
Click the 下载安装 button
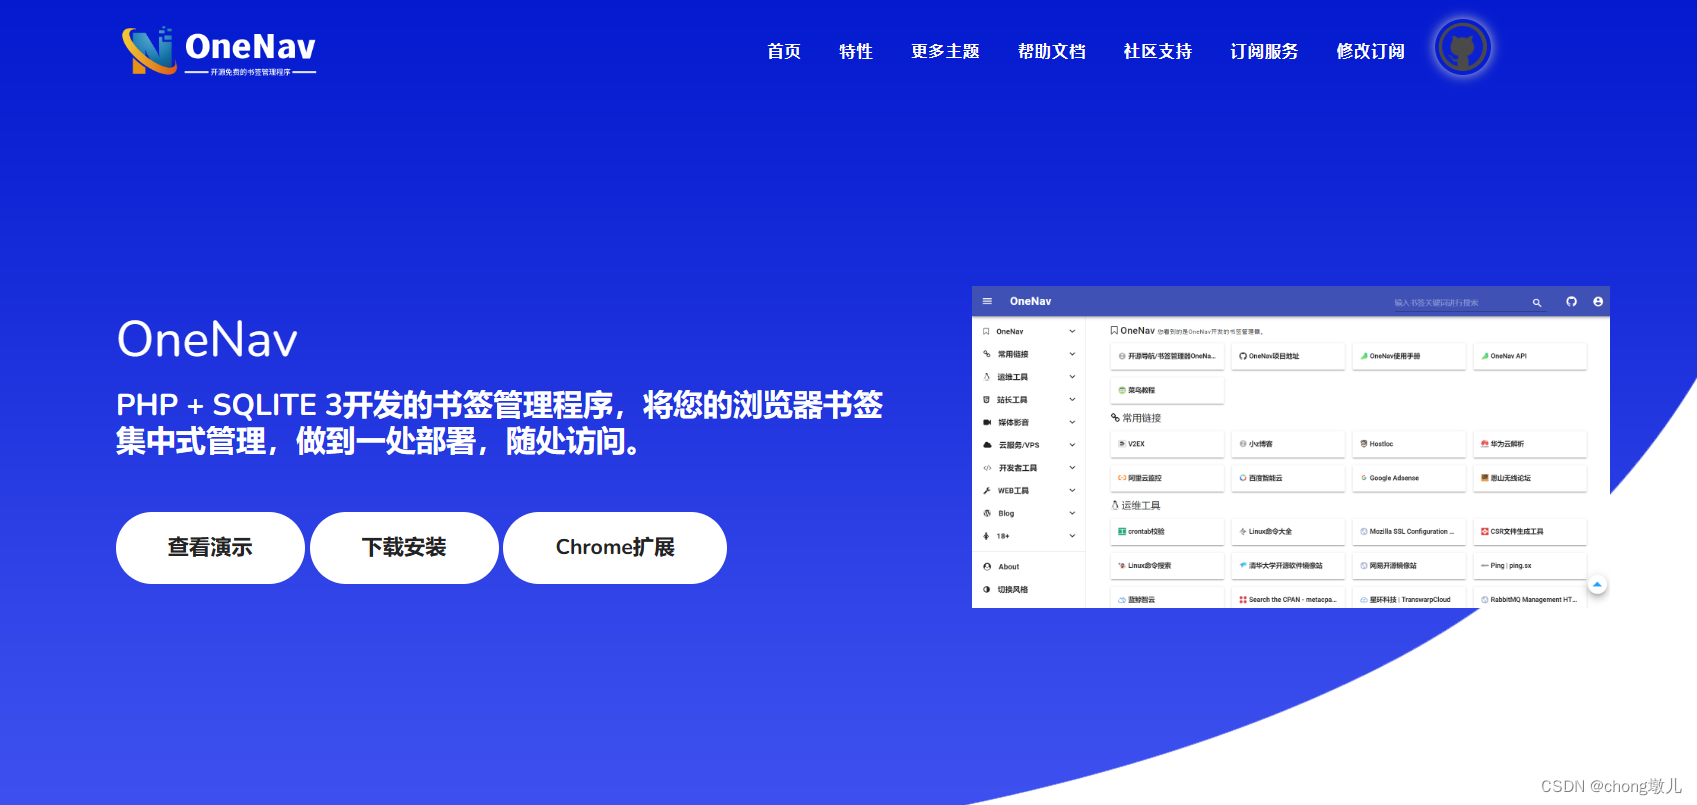tap(404, 548)
